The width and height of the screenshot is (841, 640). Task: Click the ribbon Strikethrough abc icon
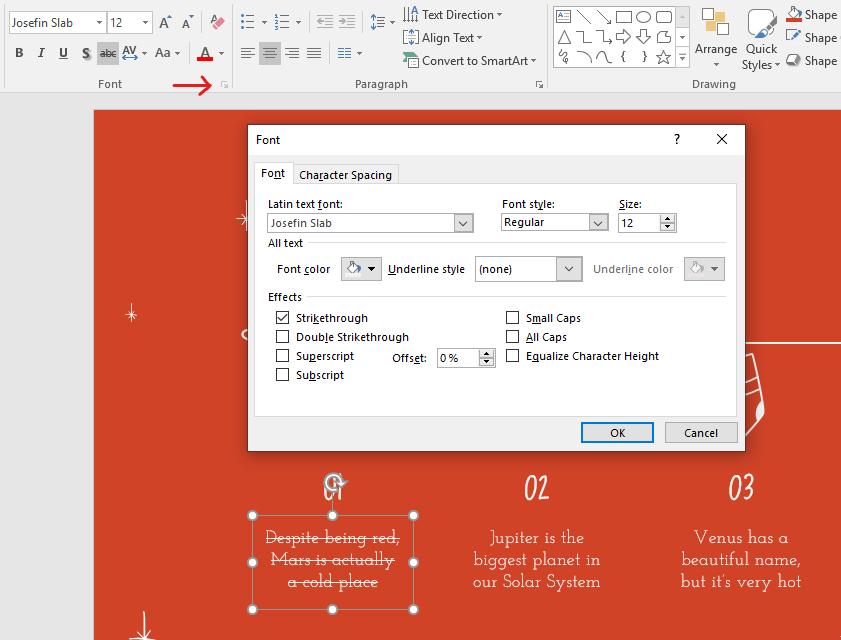108,53
